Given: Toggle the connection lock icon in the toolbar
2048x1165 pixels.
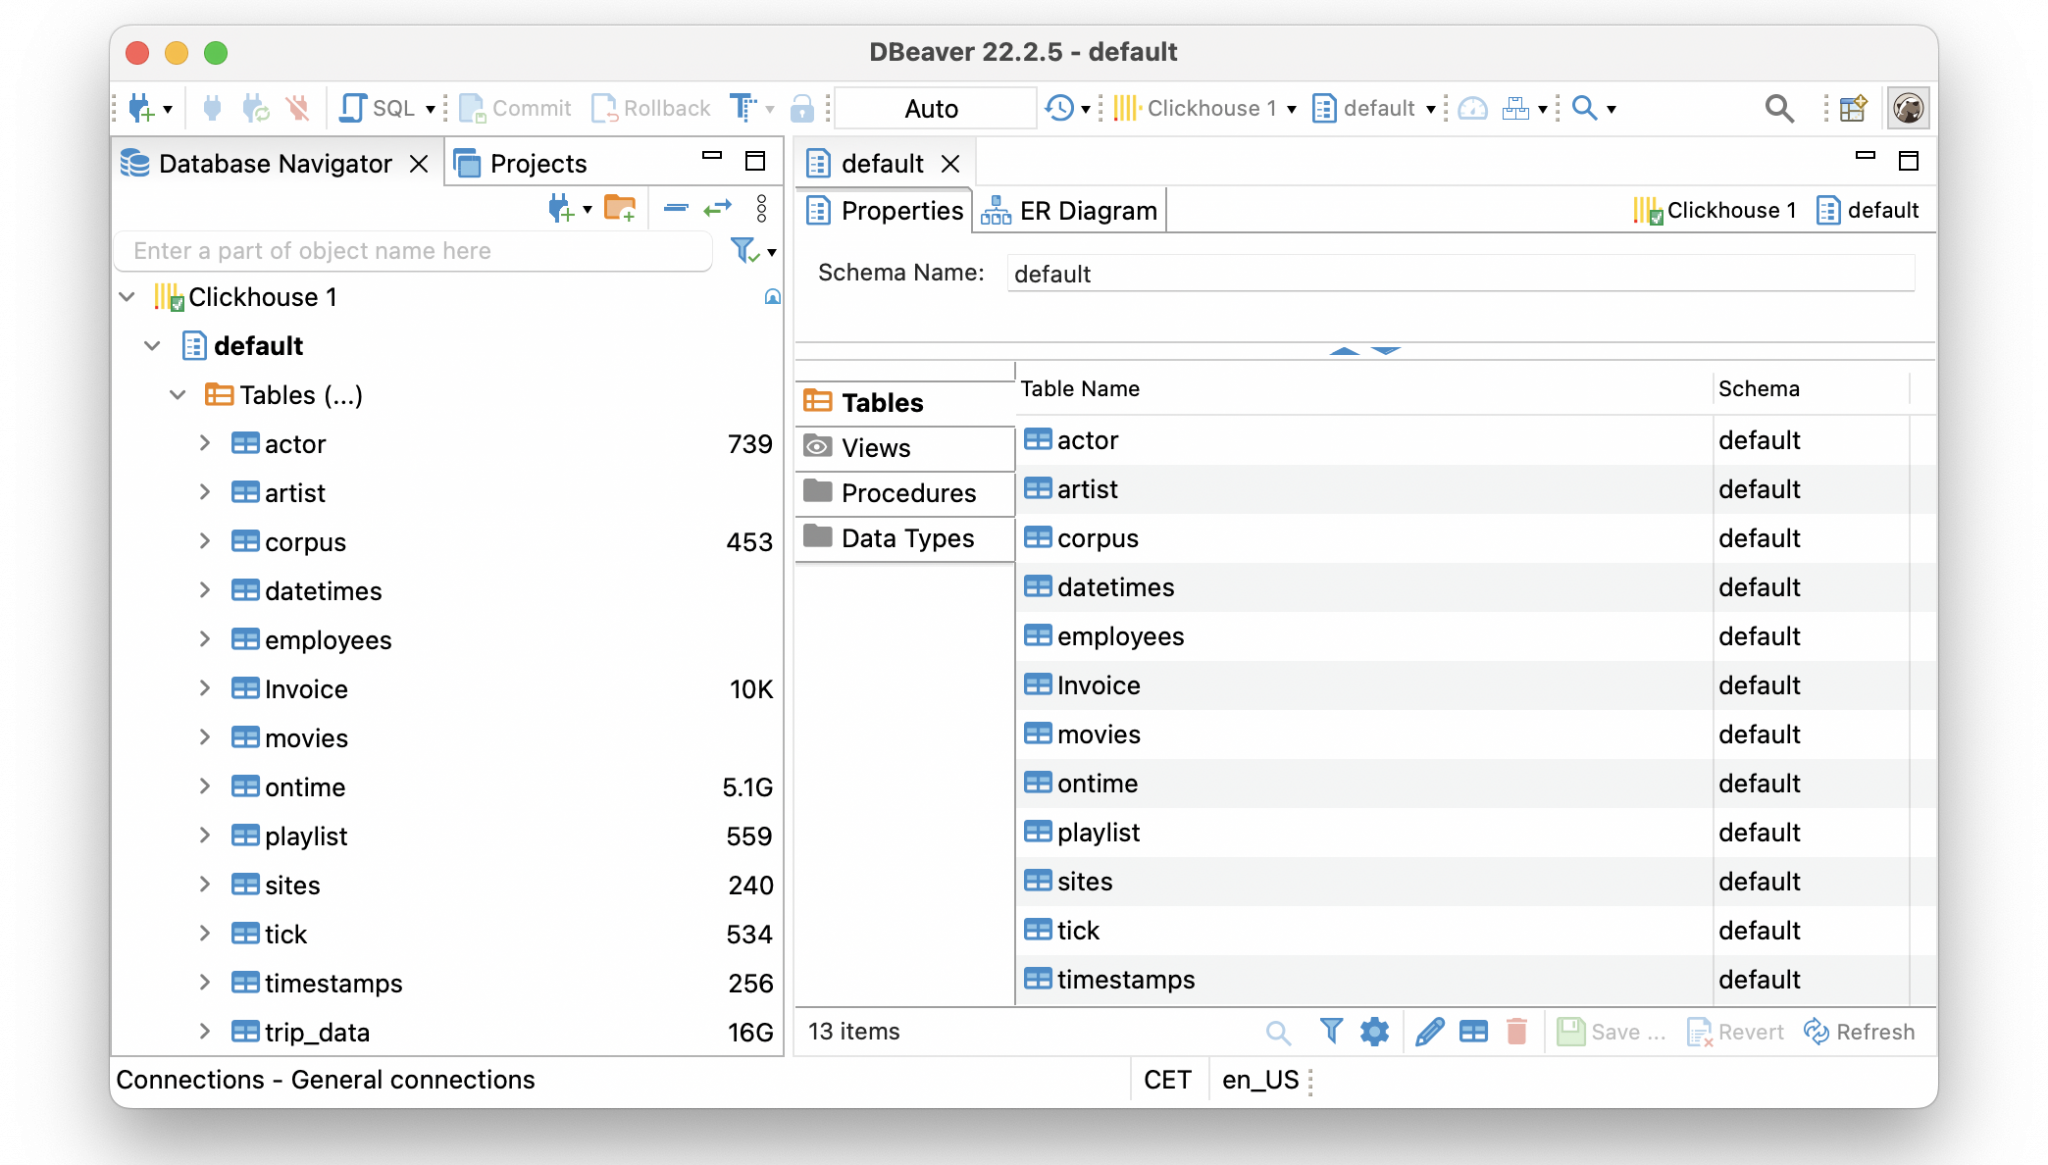Looking at the screenshot, I should (x=803, y=108).
